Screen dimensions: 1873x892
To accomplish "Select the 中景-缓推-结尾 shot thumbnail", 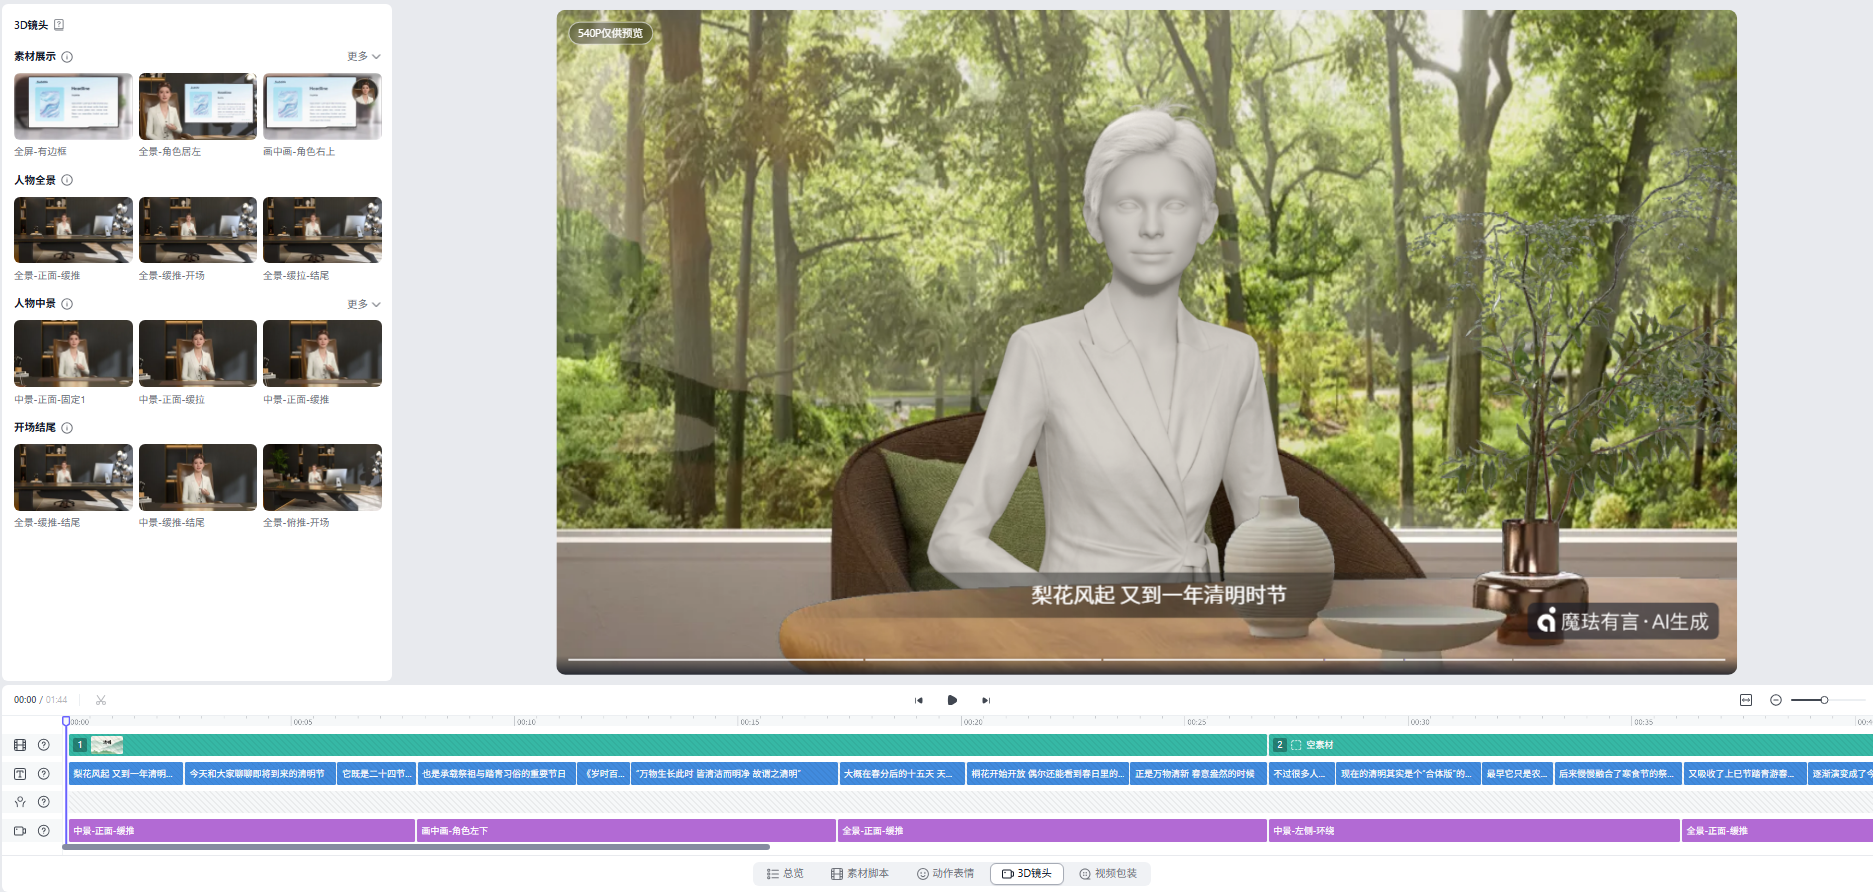I will (x=198, y=477).
